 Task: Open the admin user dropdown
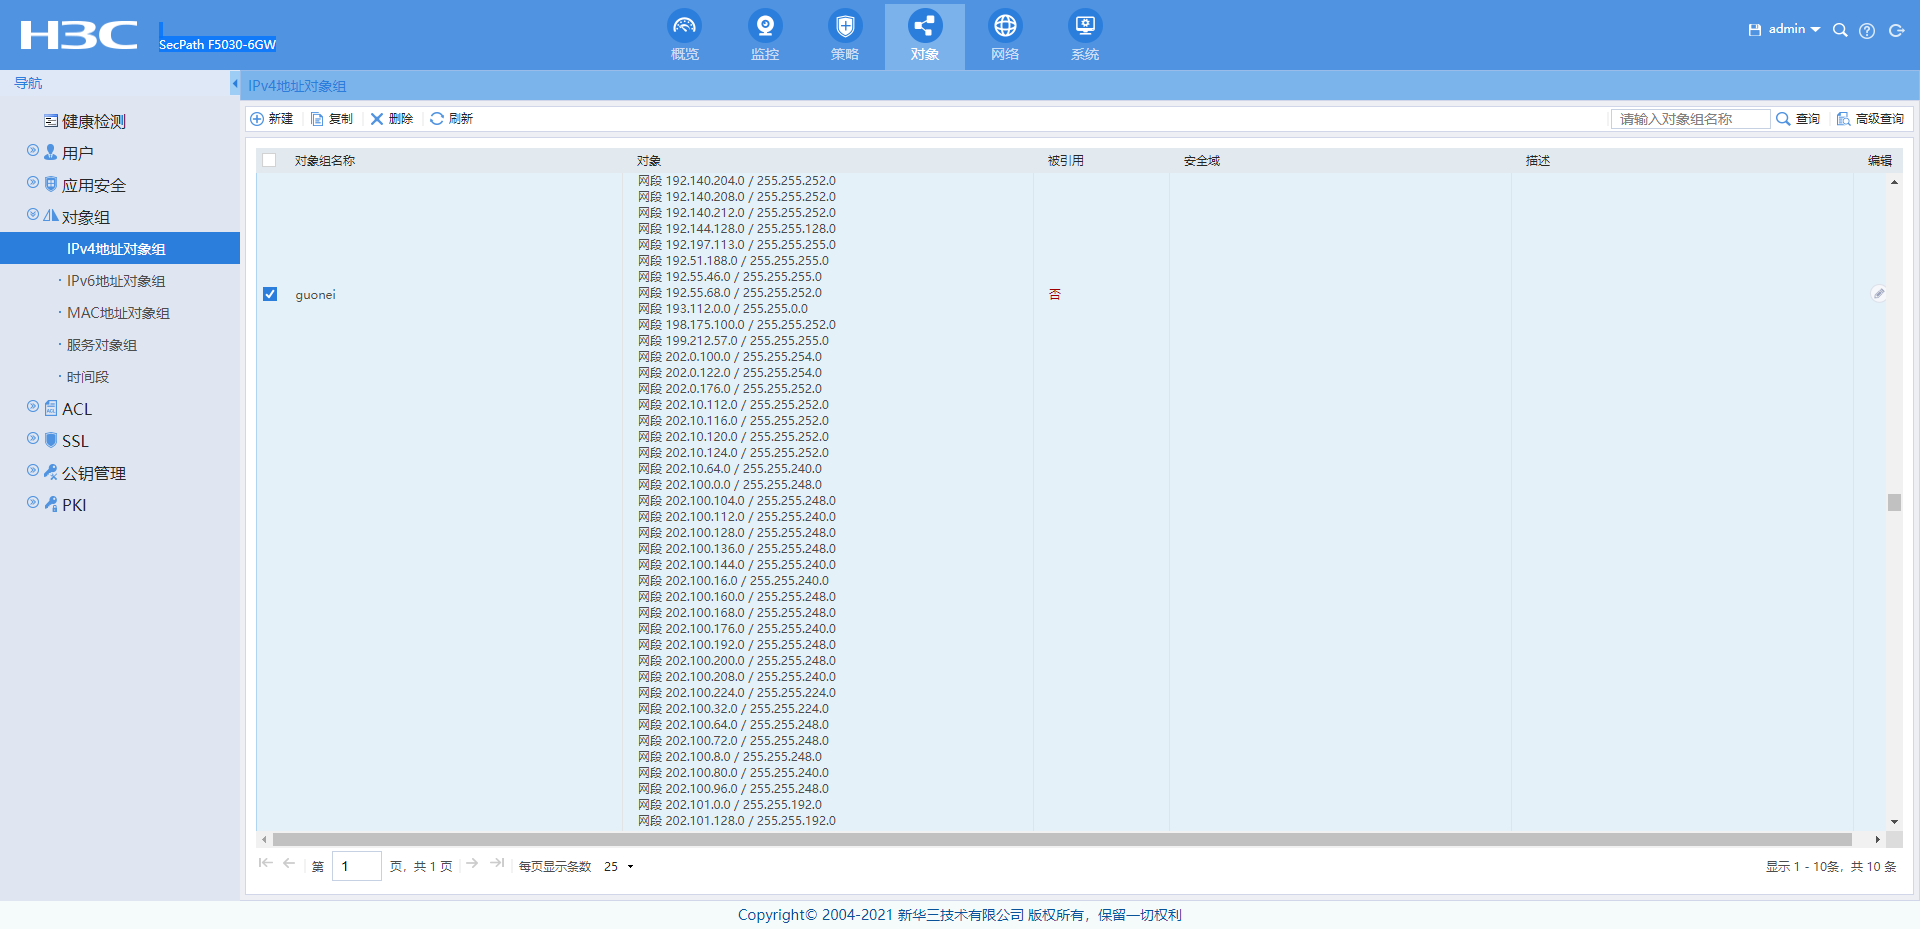pos(1794,30)
